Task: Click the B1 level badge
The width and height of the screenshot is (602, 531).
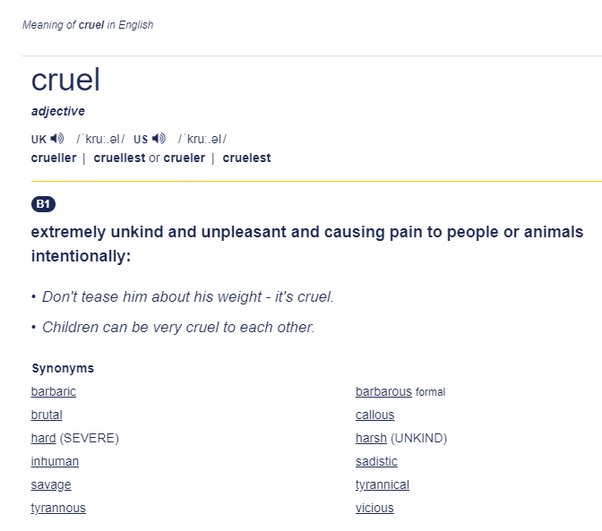Action: [43, 204]
